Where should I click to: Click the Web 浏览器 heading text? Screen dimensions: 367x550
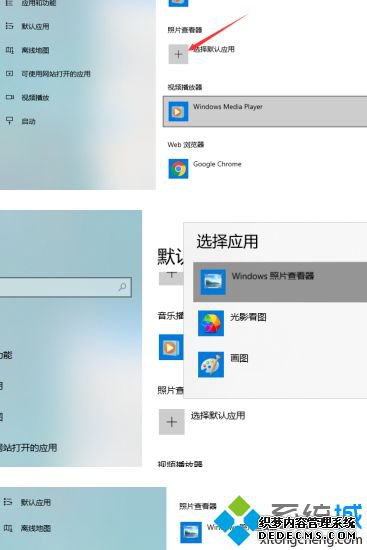186,145
